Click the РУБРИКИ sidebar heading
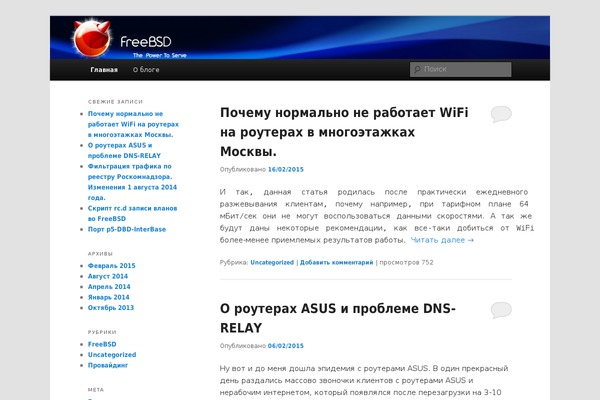This screenshot has height=400, width=600. [102, 332]
